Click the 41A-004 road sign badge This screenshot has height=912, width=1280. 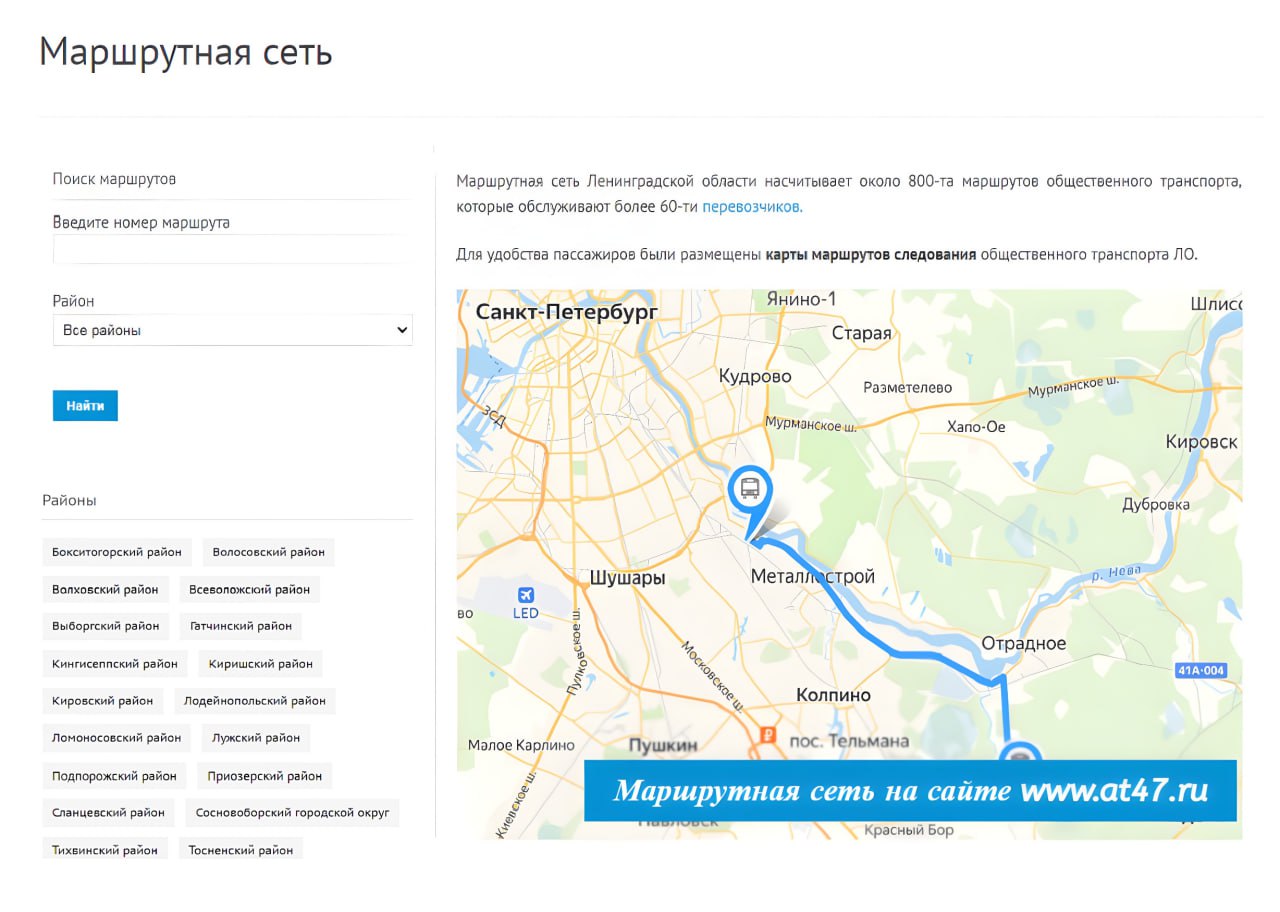click(x=1201, y=671)
